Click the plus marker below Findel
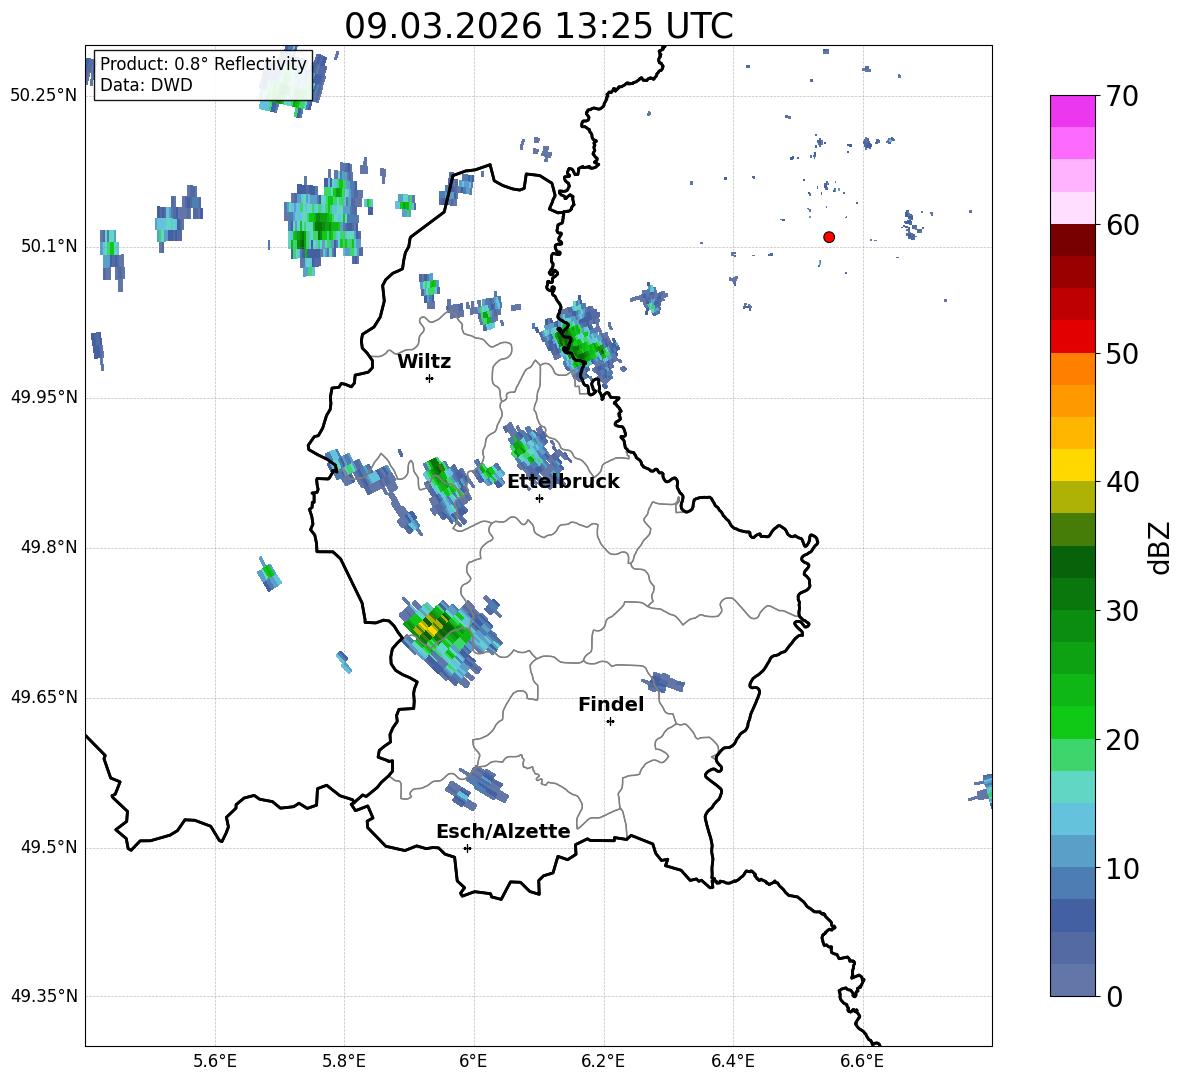Viewport: 1184px width, 1081px height. coord(610,722)
